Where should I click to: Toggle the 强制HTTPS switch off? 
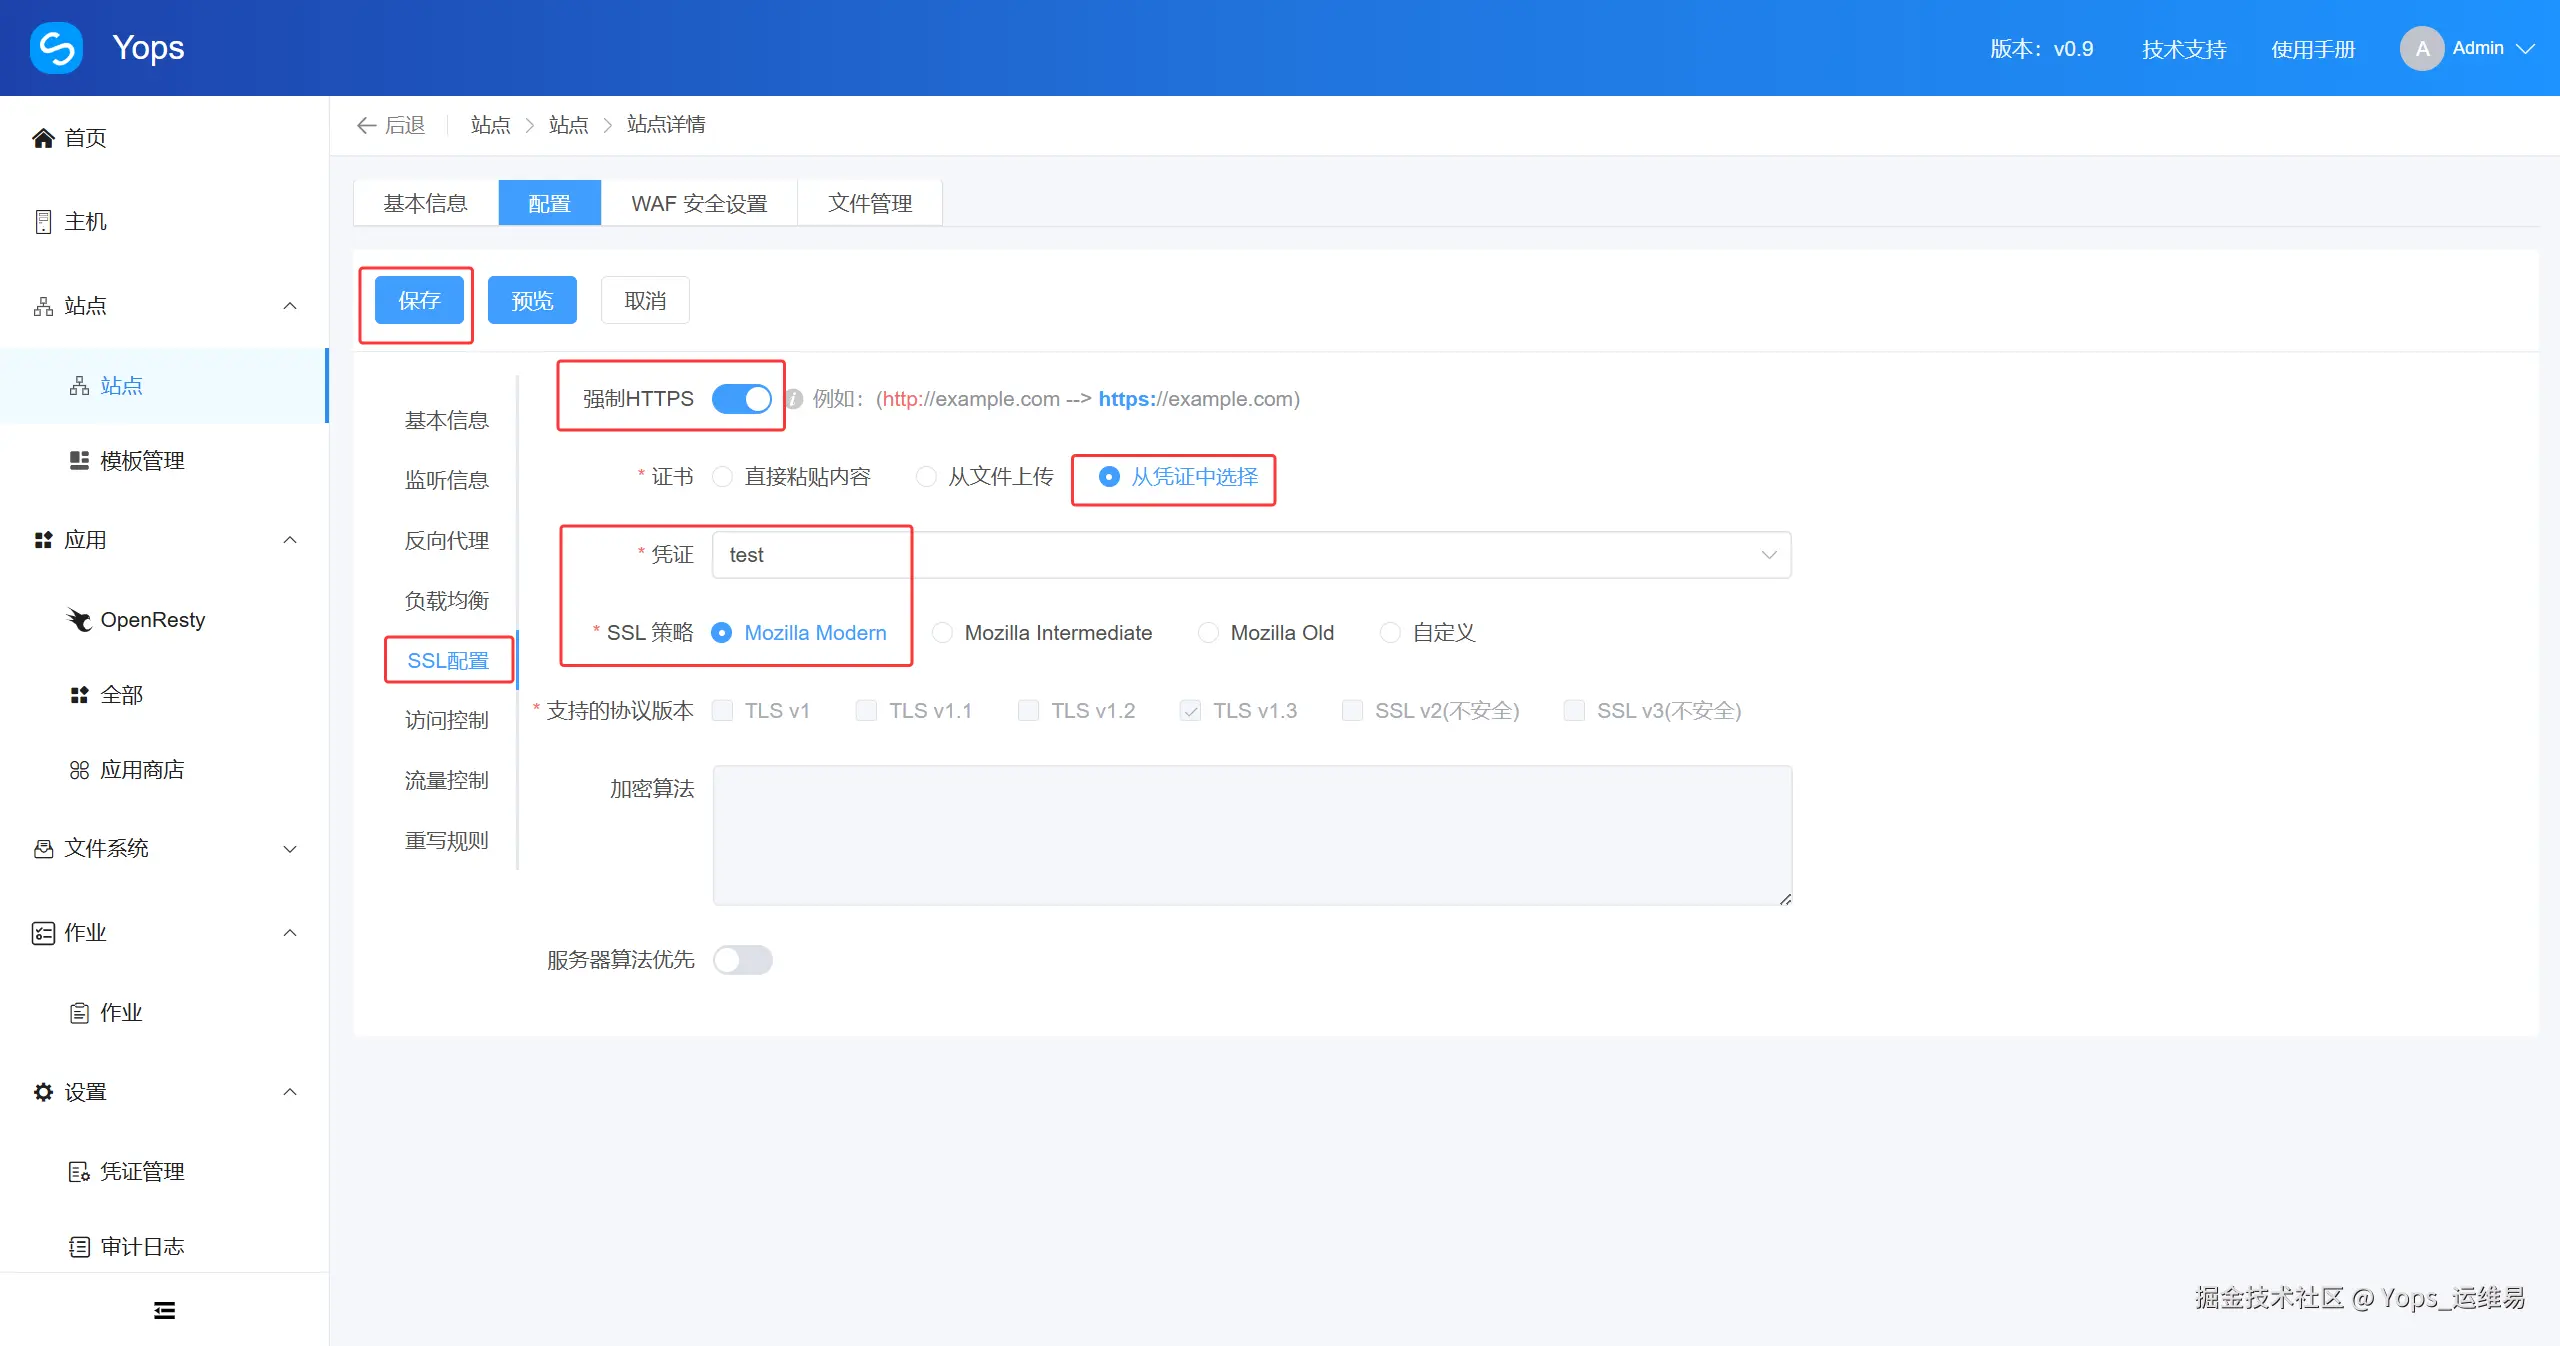point(741,399)
